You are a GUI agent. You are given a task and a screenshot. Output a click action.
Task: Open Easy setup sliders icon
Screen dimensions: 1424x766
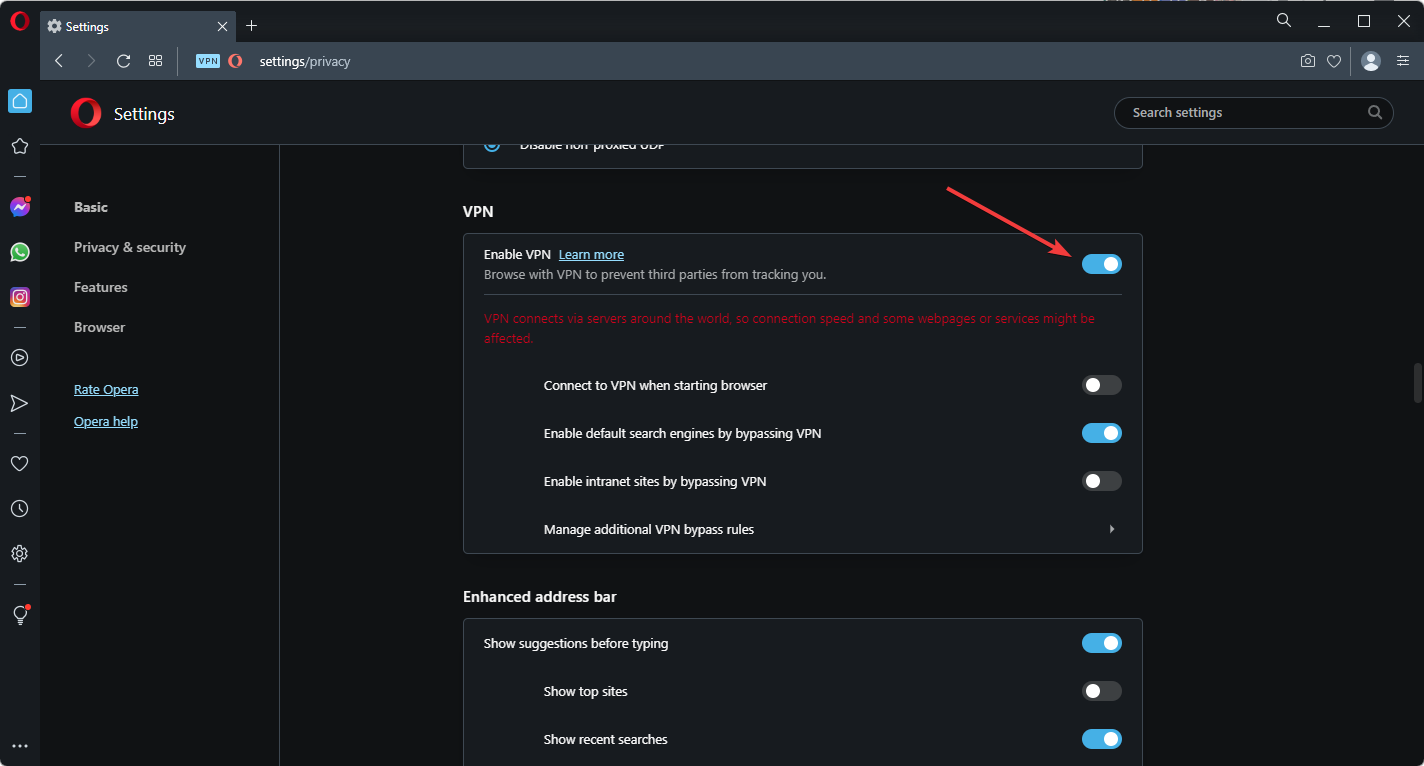(1403, 61)
